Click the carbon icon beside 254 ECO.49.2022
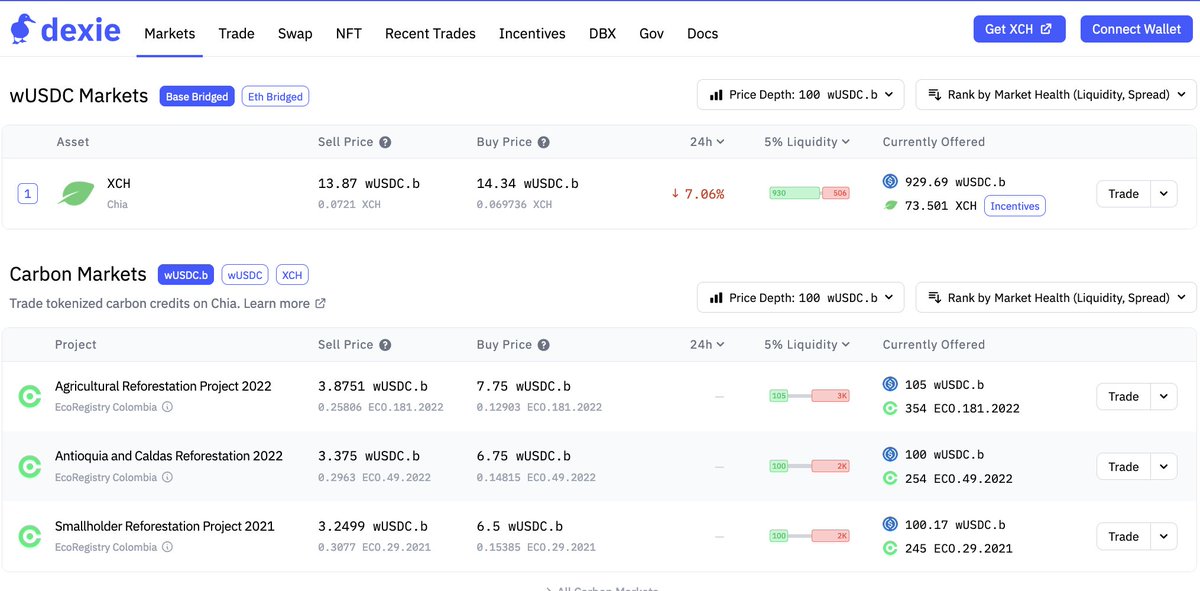 coord(890,478)
